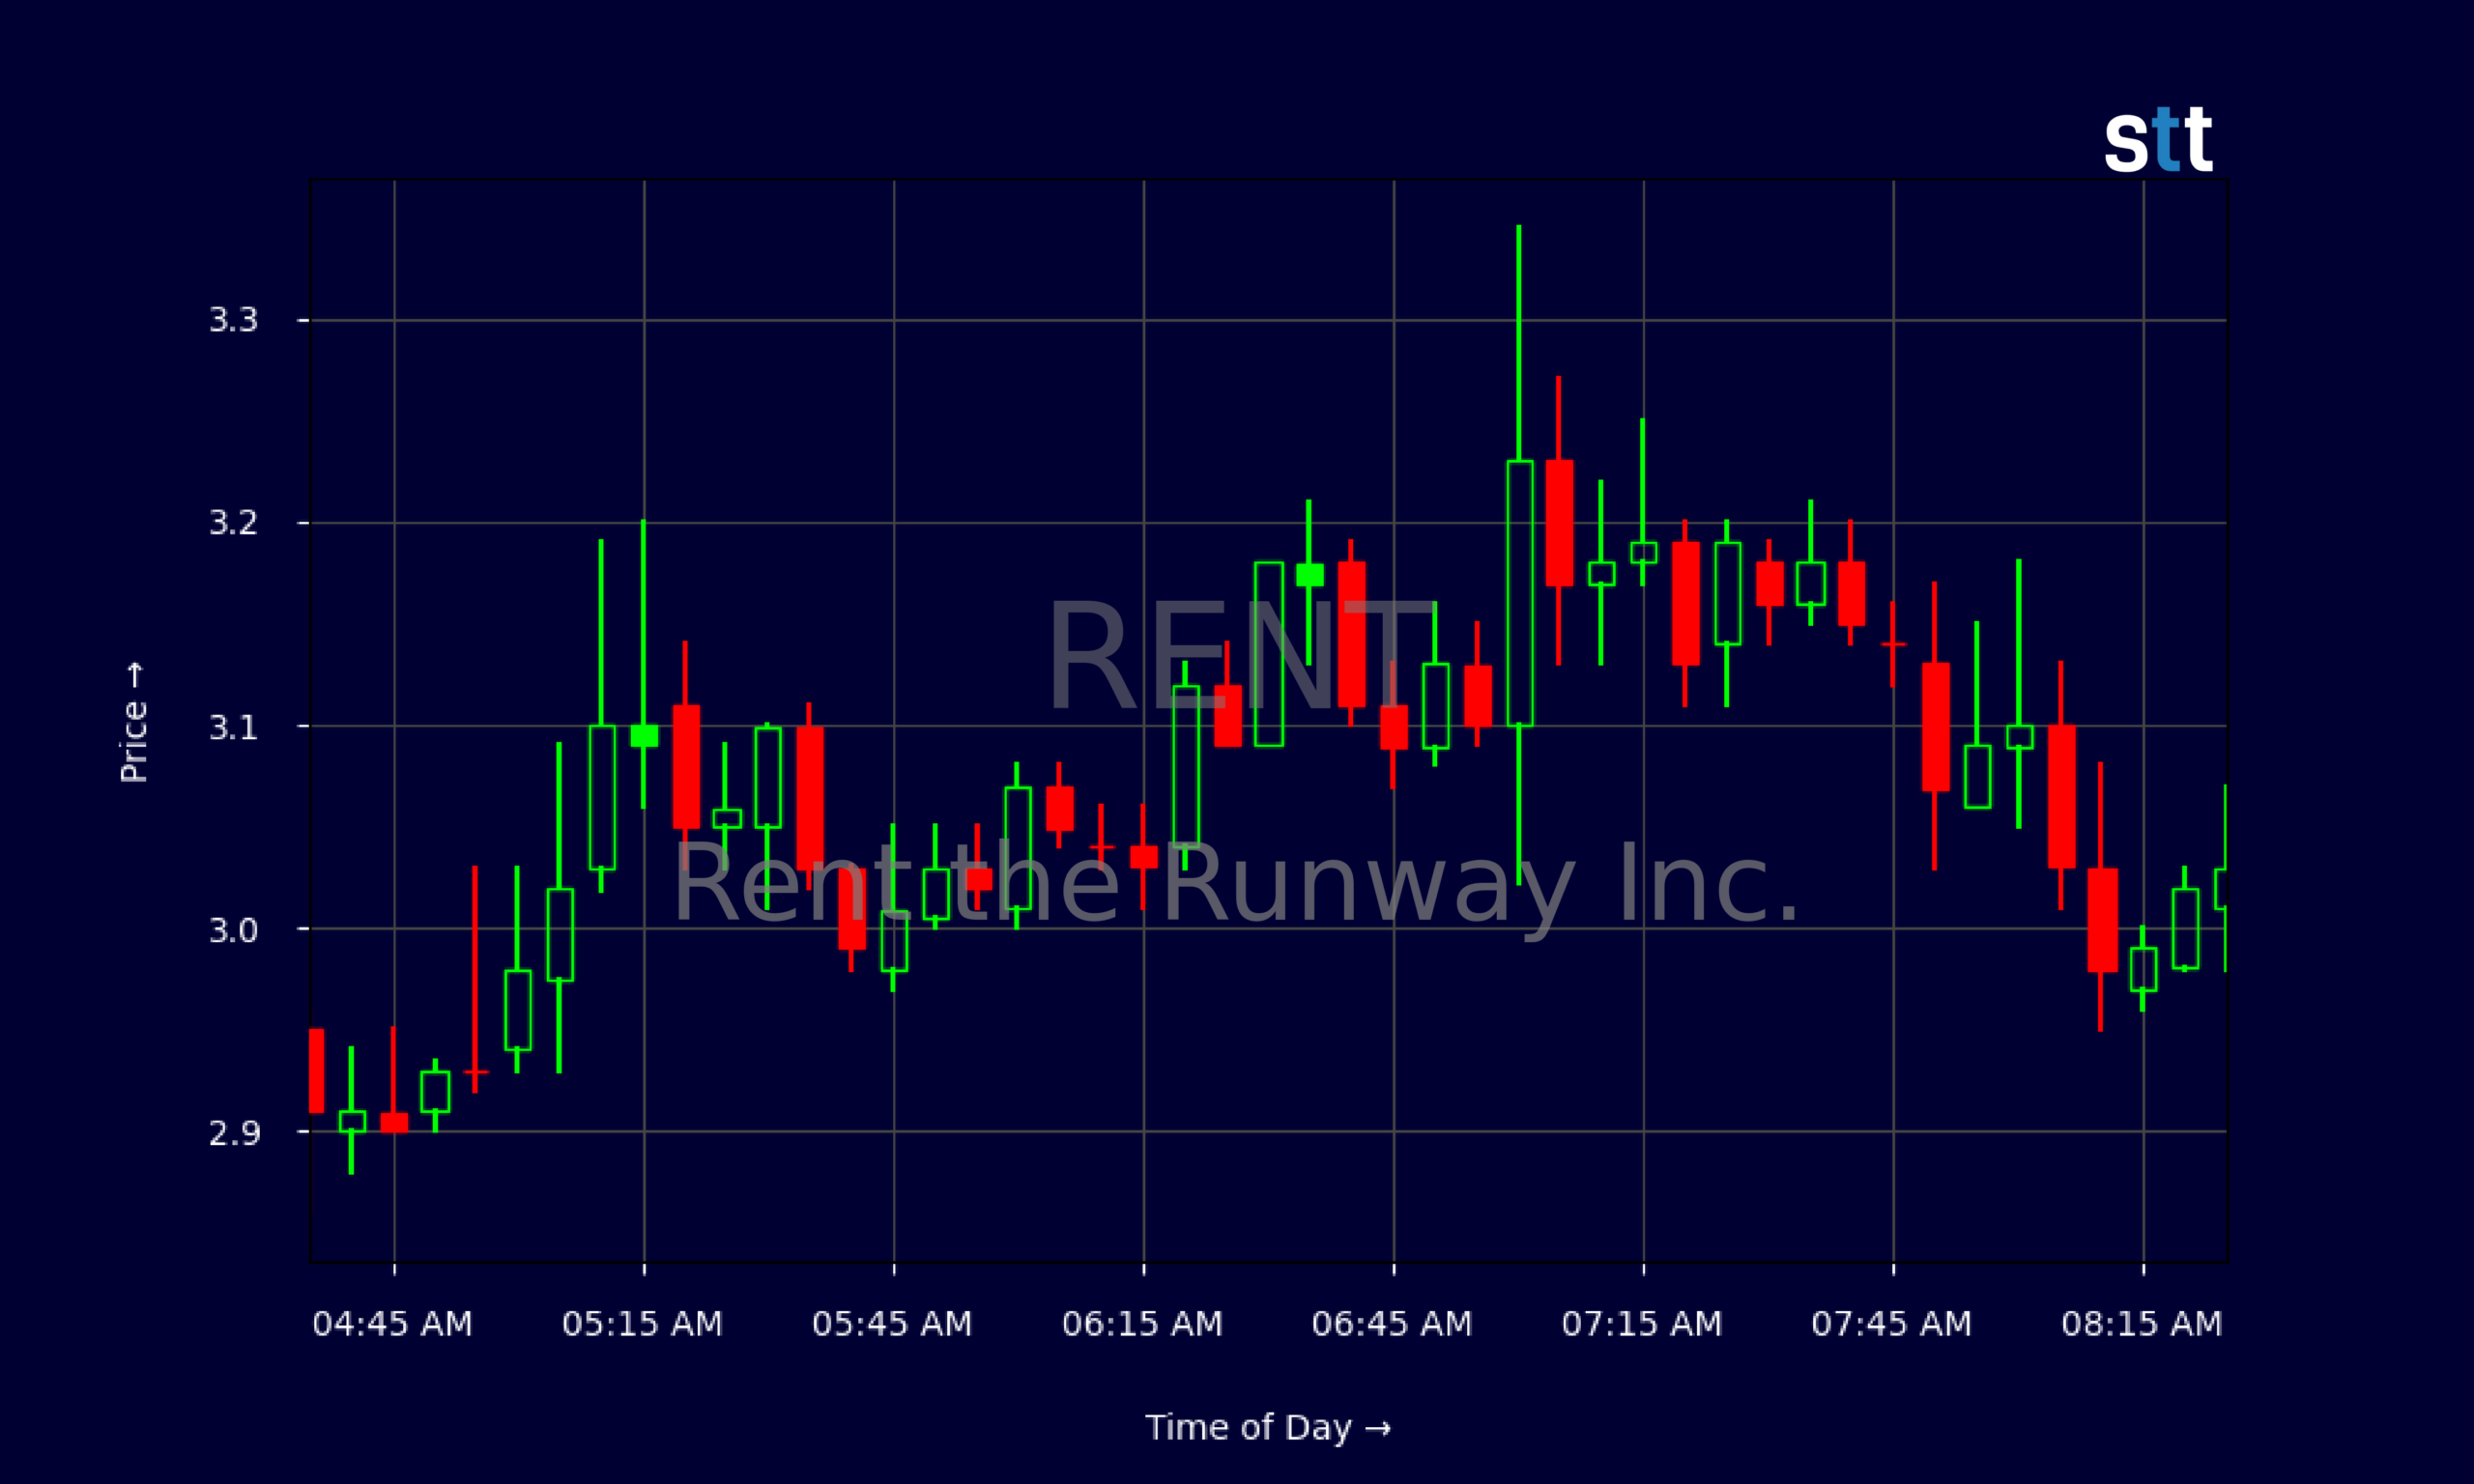Viewport: 2474px width, 1484px height.
Task: Click the 3.2 price axis label
Action: 233,523
